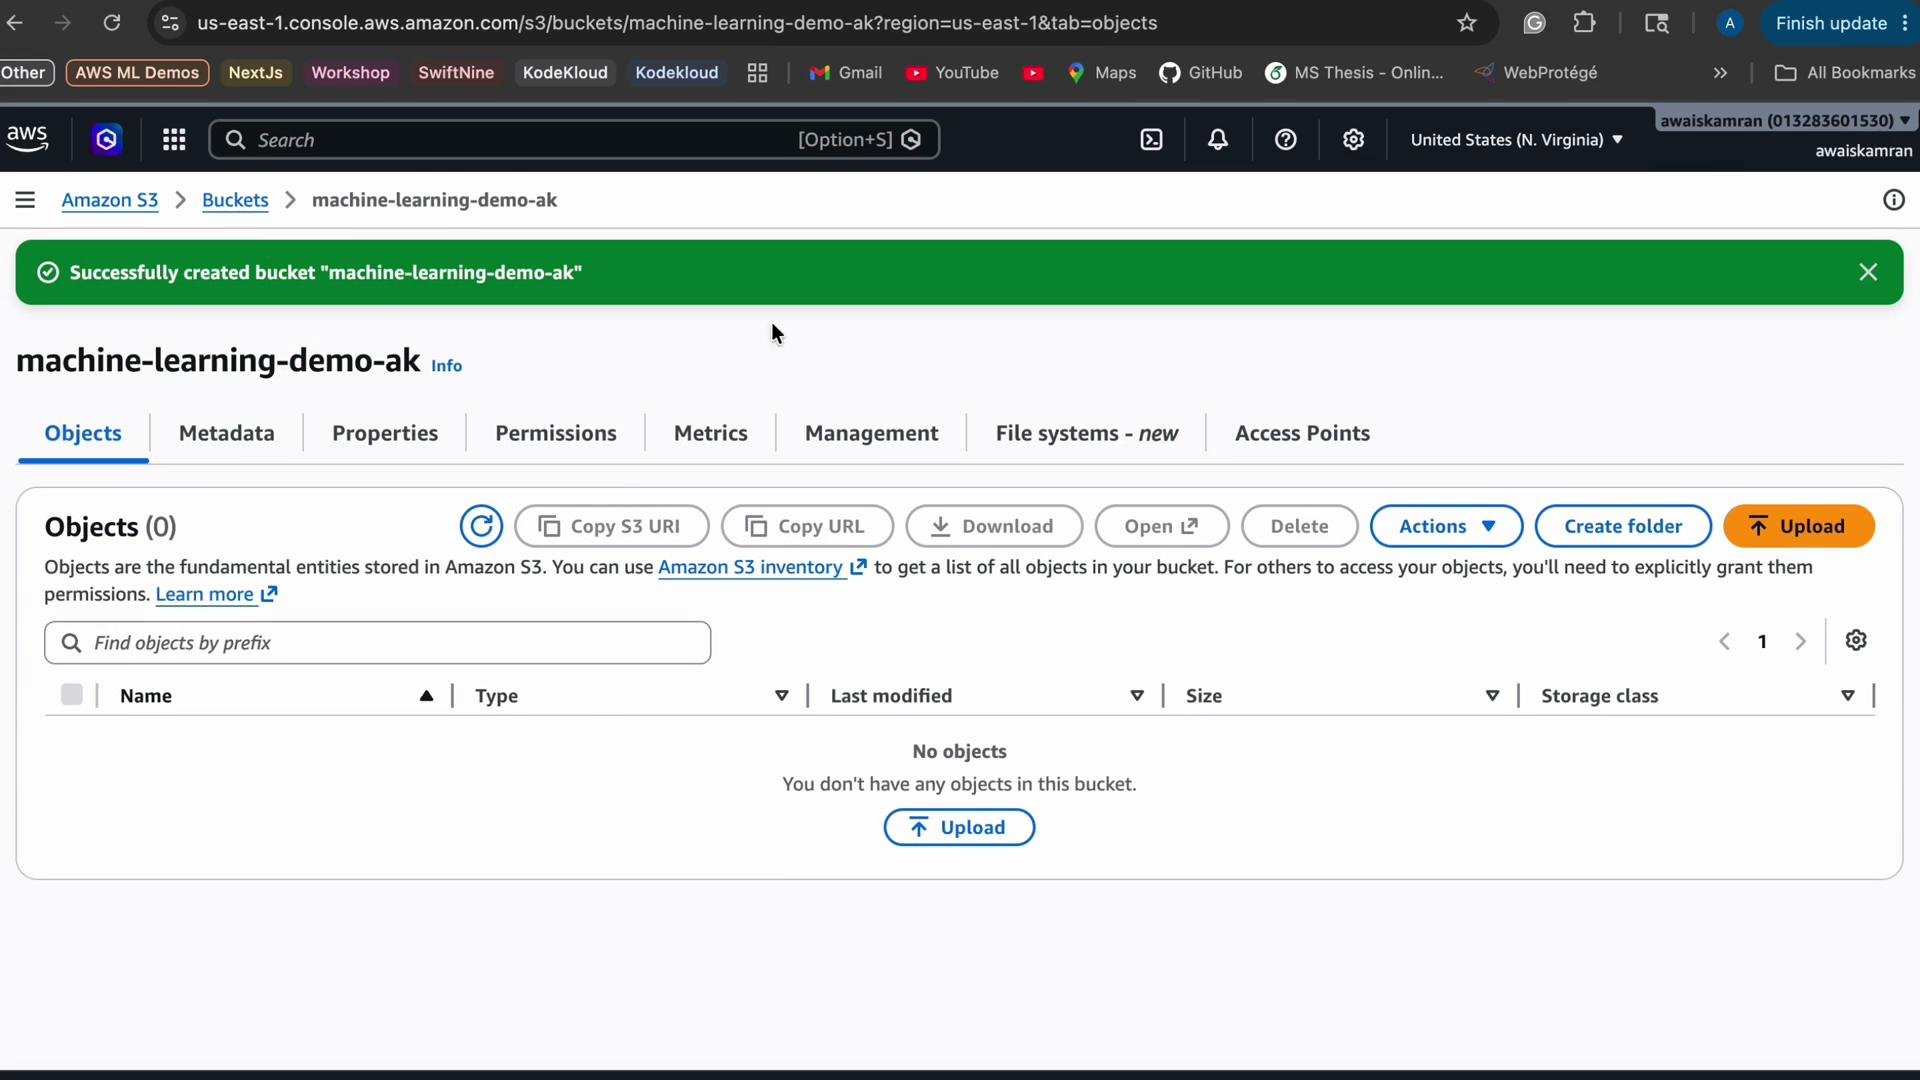The height and width of the screenshot is (1080, 1920).
Task: Click the browser media search icon
Action: (1656, 22)
